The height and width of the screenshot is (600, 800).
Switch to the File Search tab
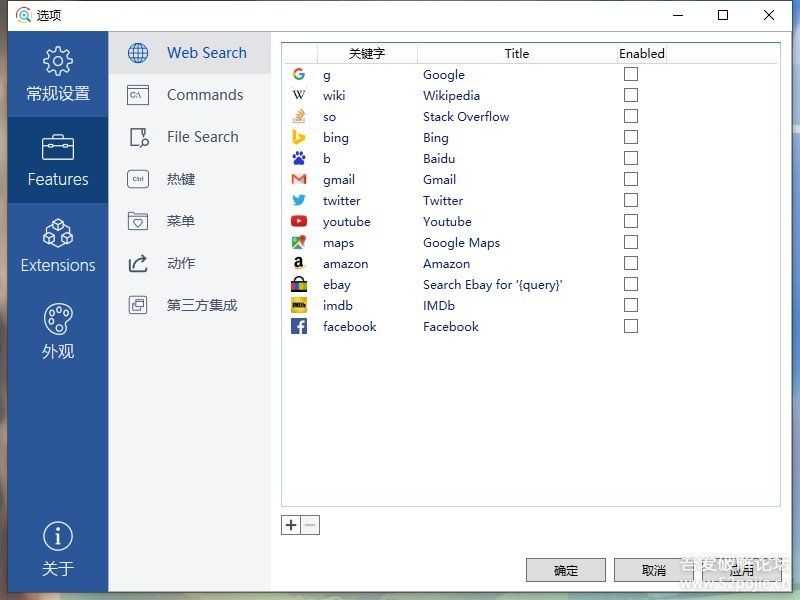coord(202,137)
